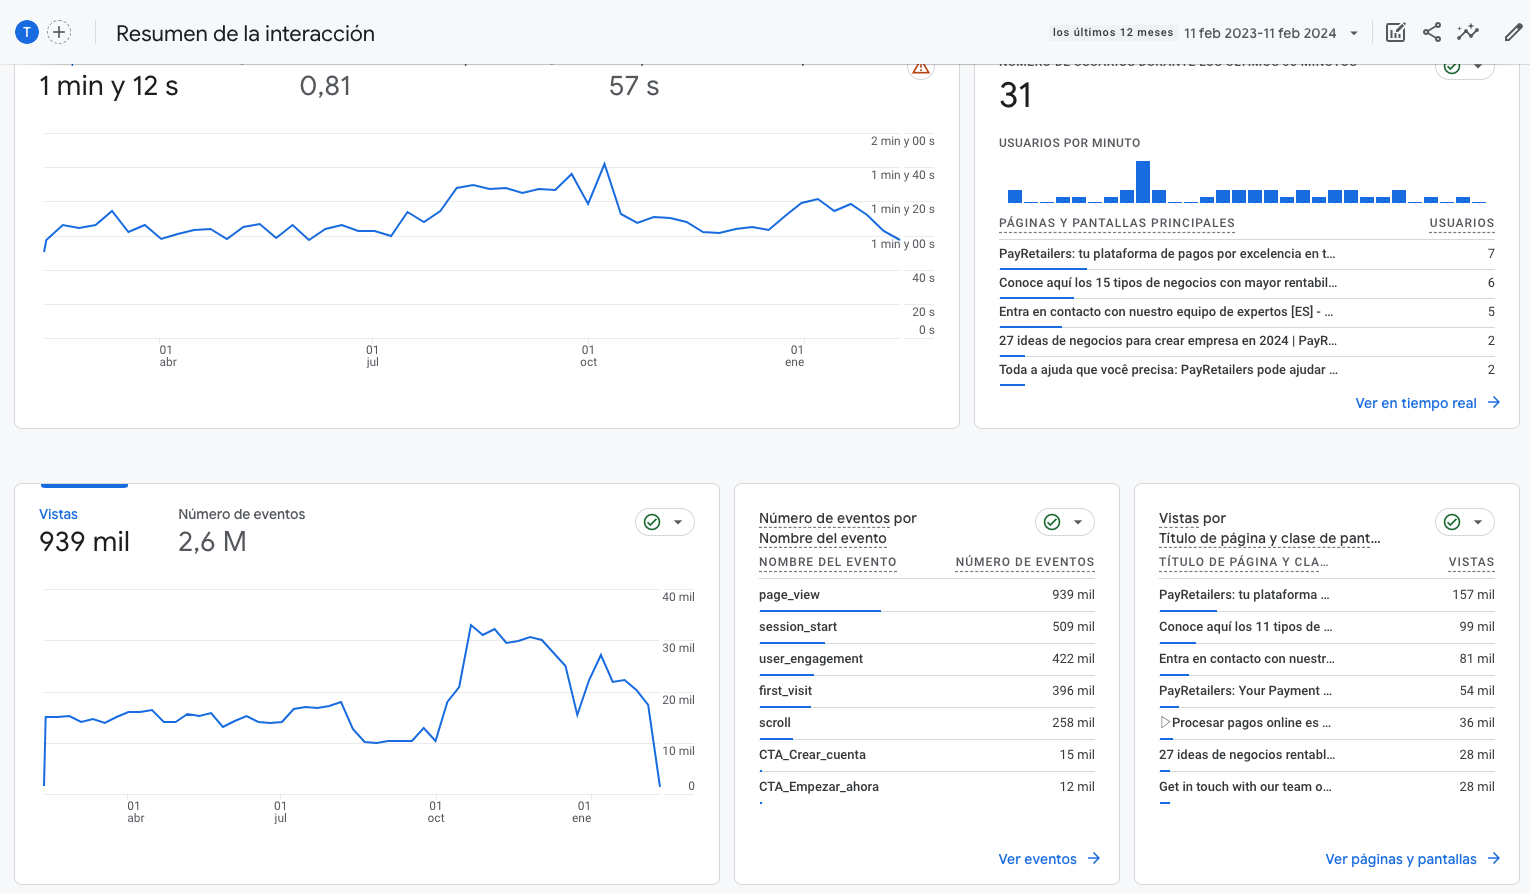Click the red warning triangle icon

pos(921,68)
